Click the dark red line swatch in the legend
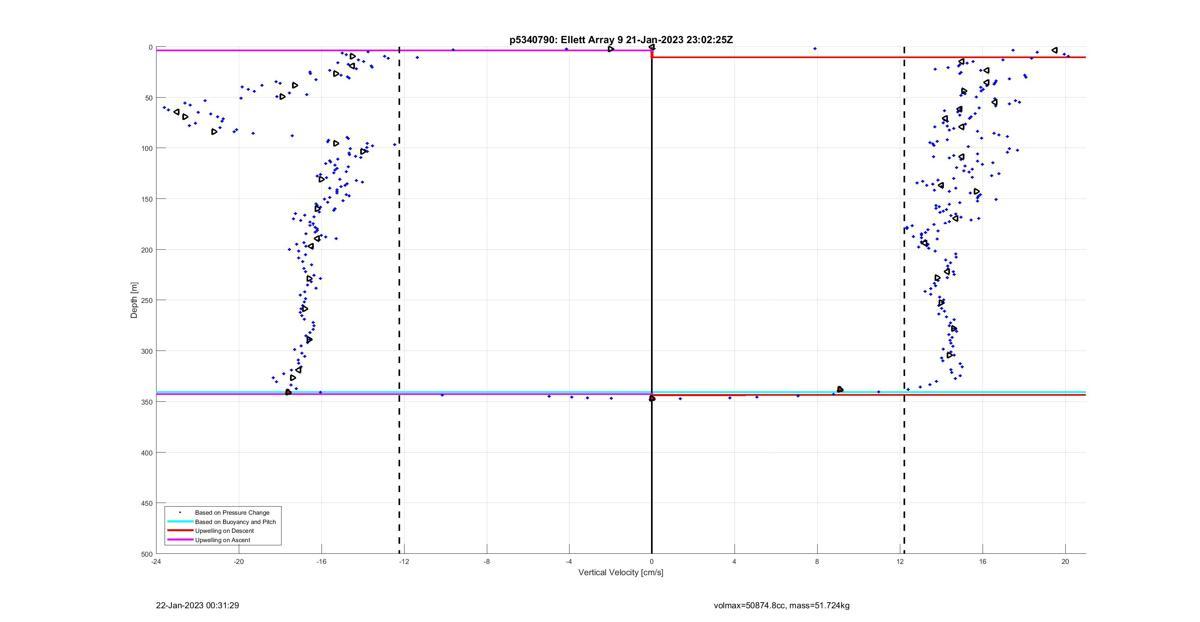1200x622 pixels. click(179, 531)
